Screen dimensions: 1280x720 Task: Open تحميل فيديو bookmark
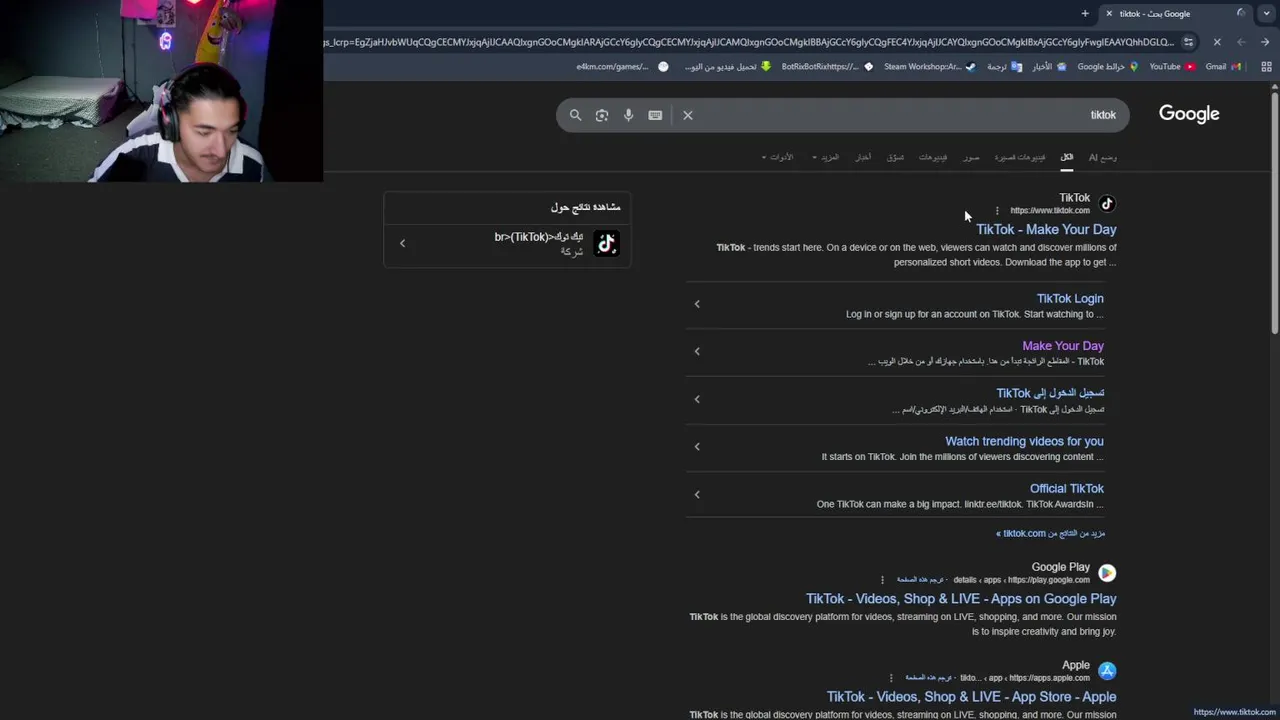[728, 67]
